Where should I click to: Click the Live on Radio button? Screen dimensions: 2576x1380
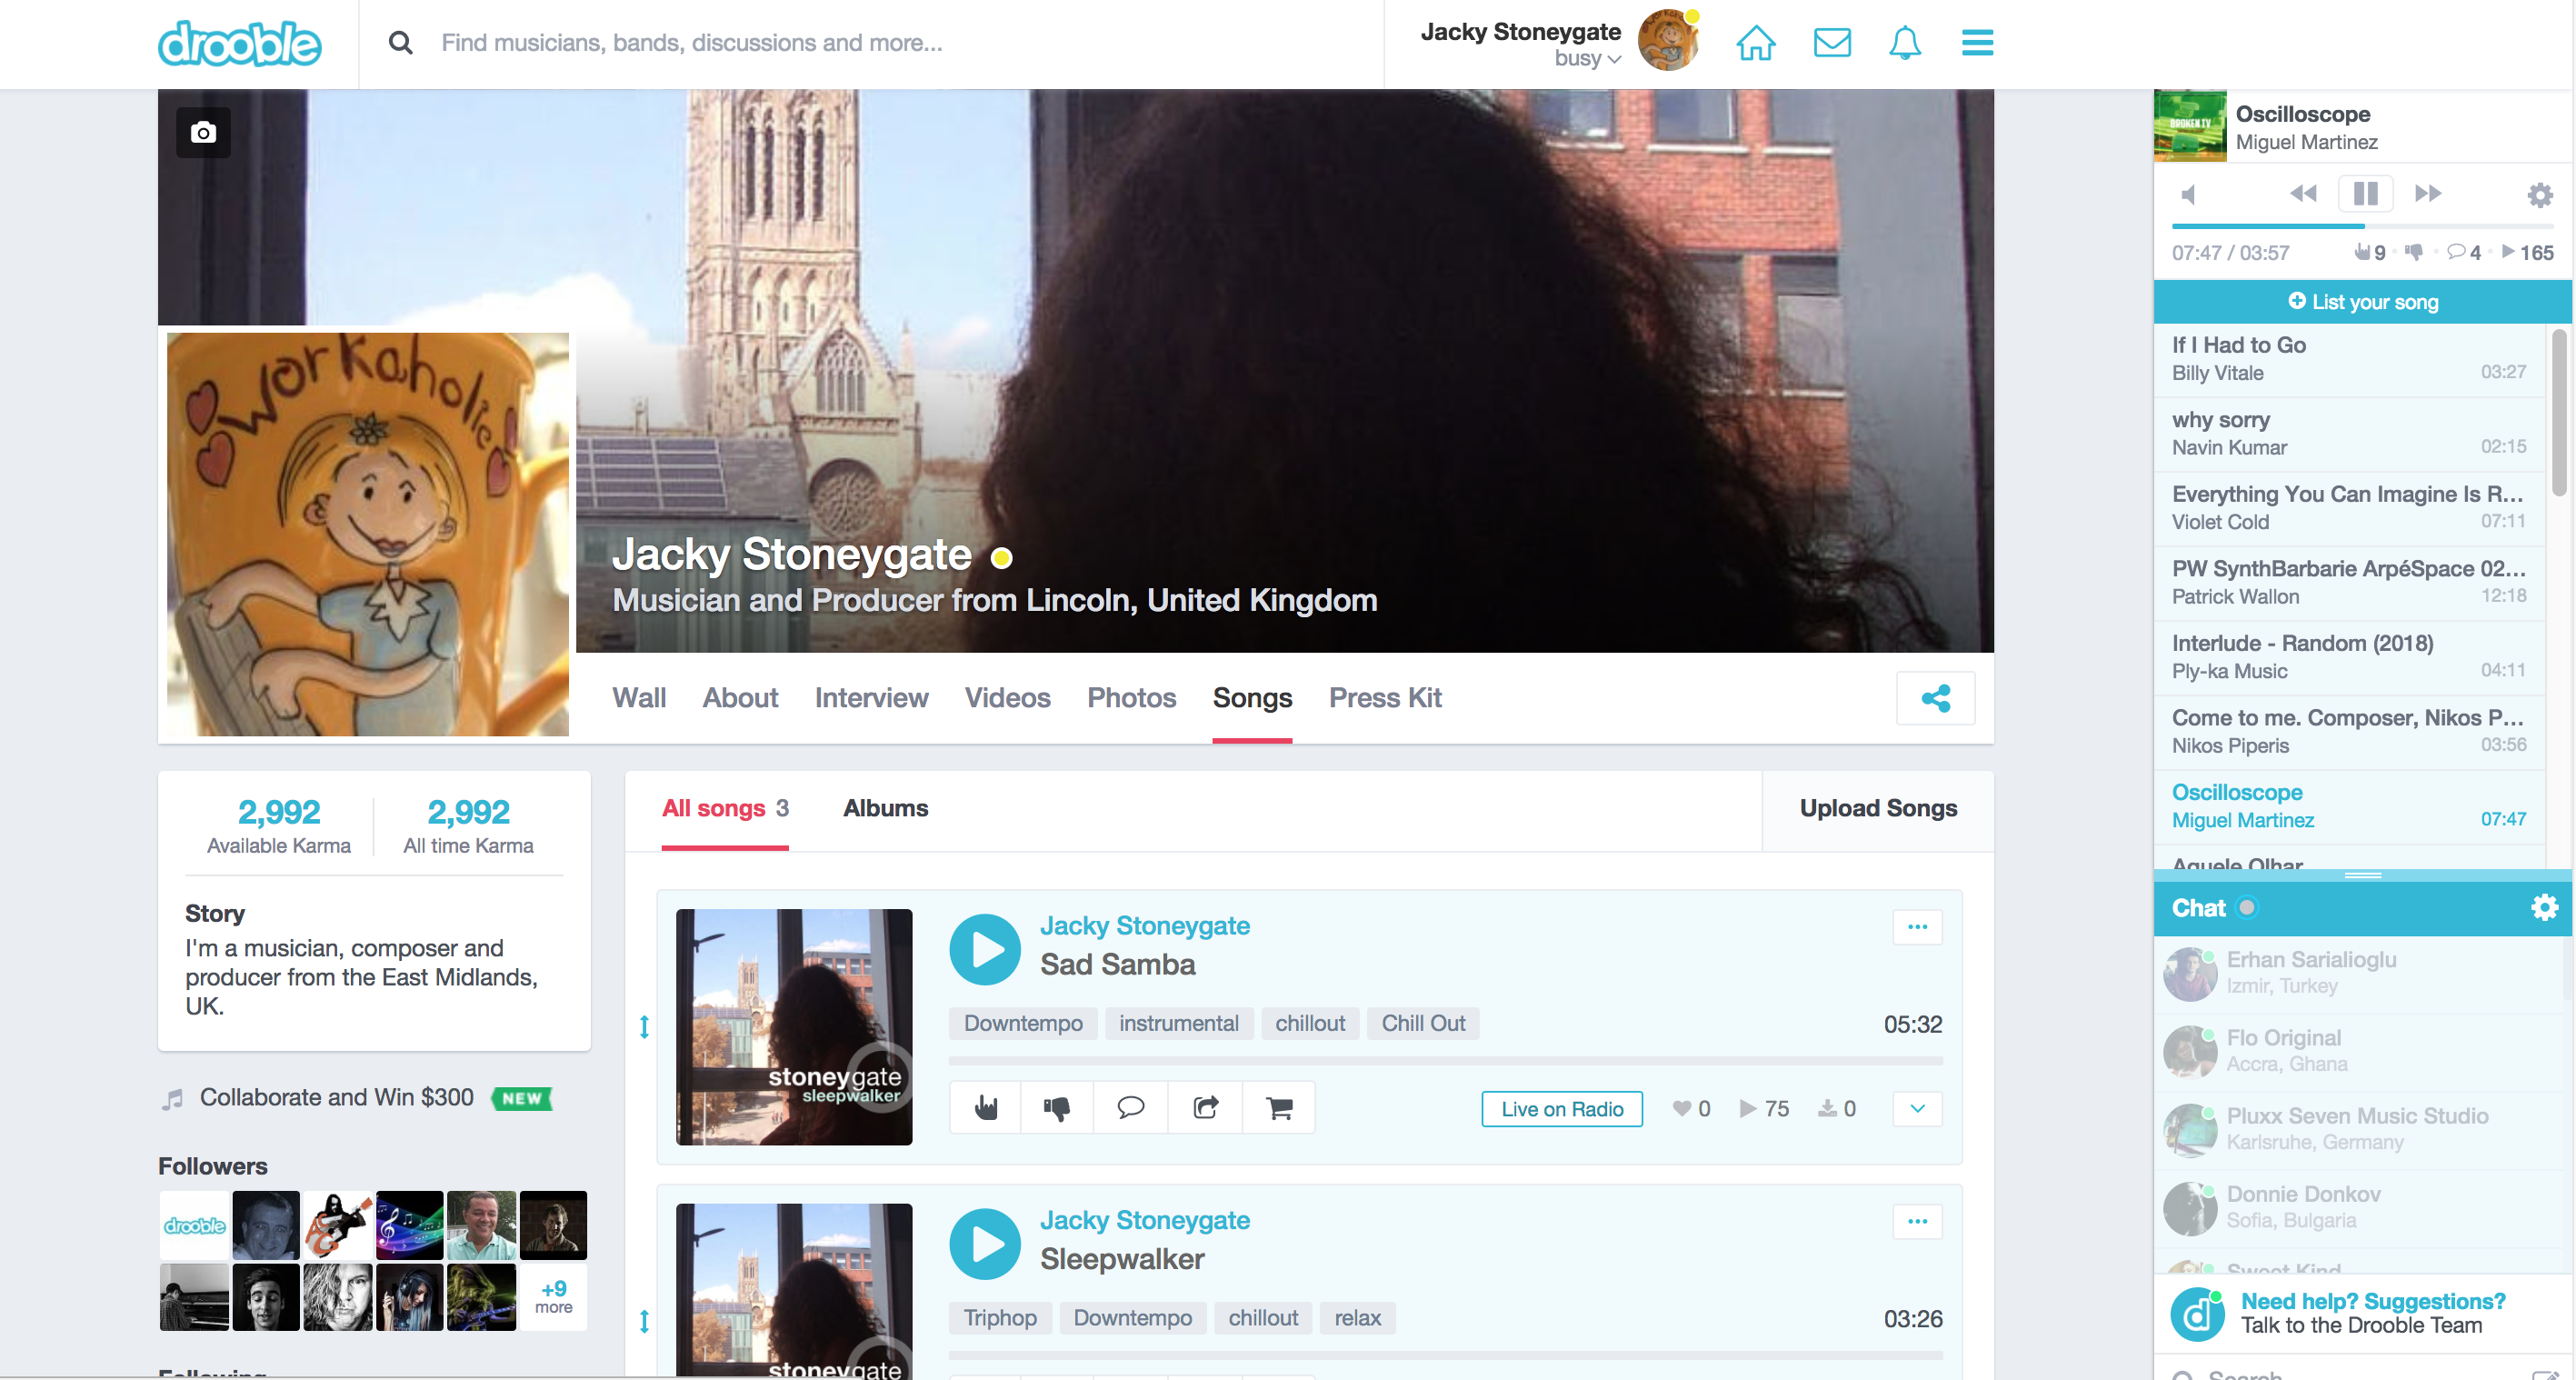[x=1562, y=1109]
